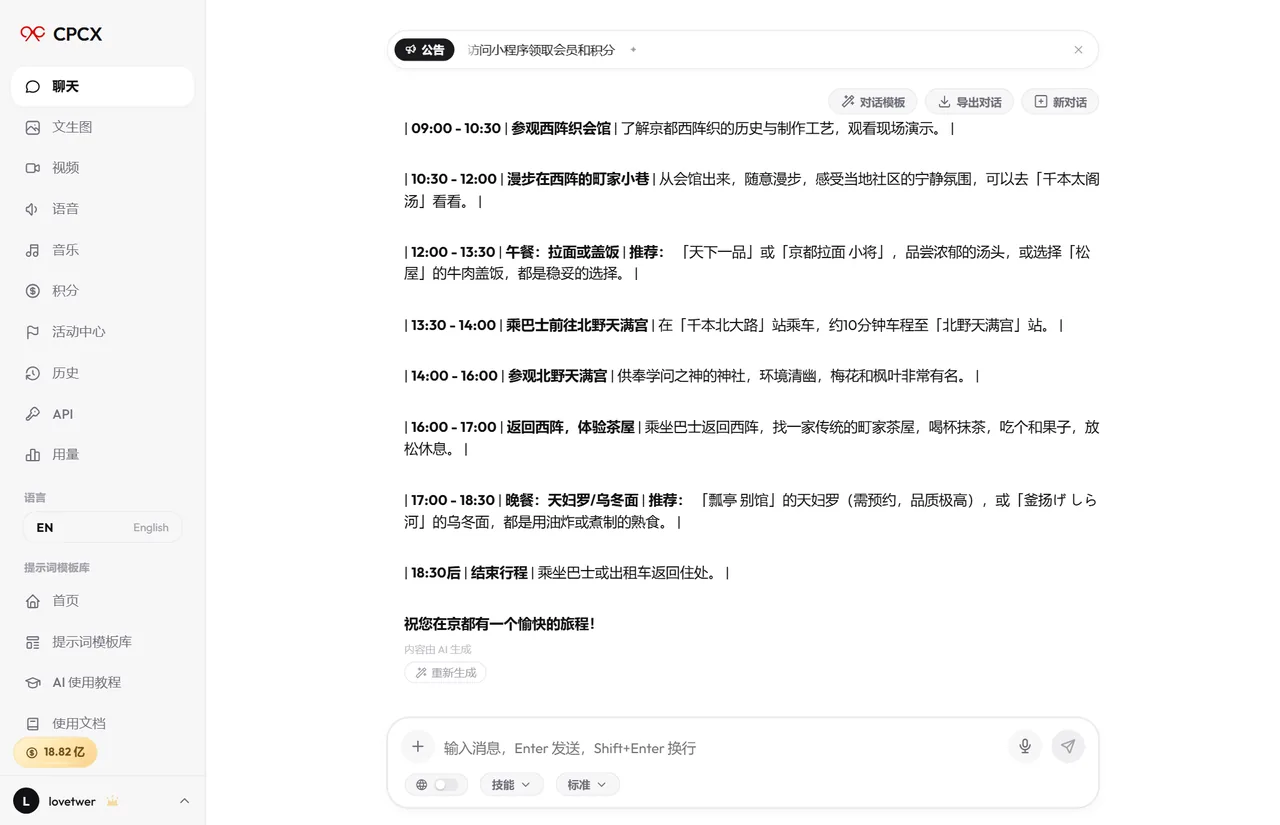Regenerate the response with 重新生成

click(x=446, y=673)
